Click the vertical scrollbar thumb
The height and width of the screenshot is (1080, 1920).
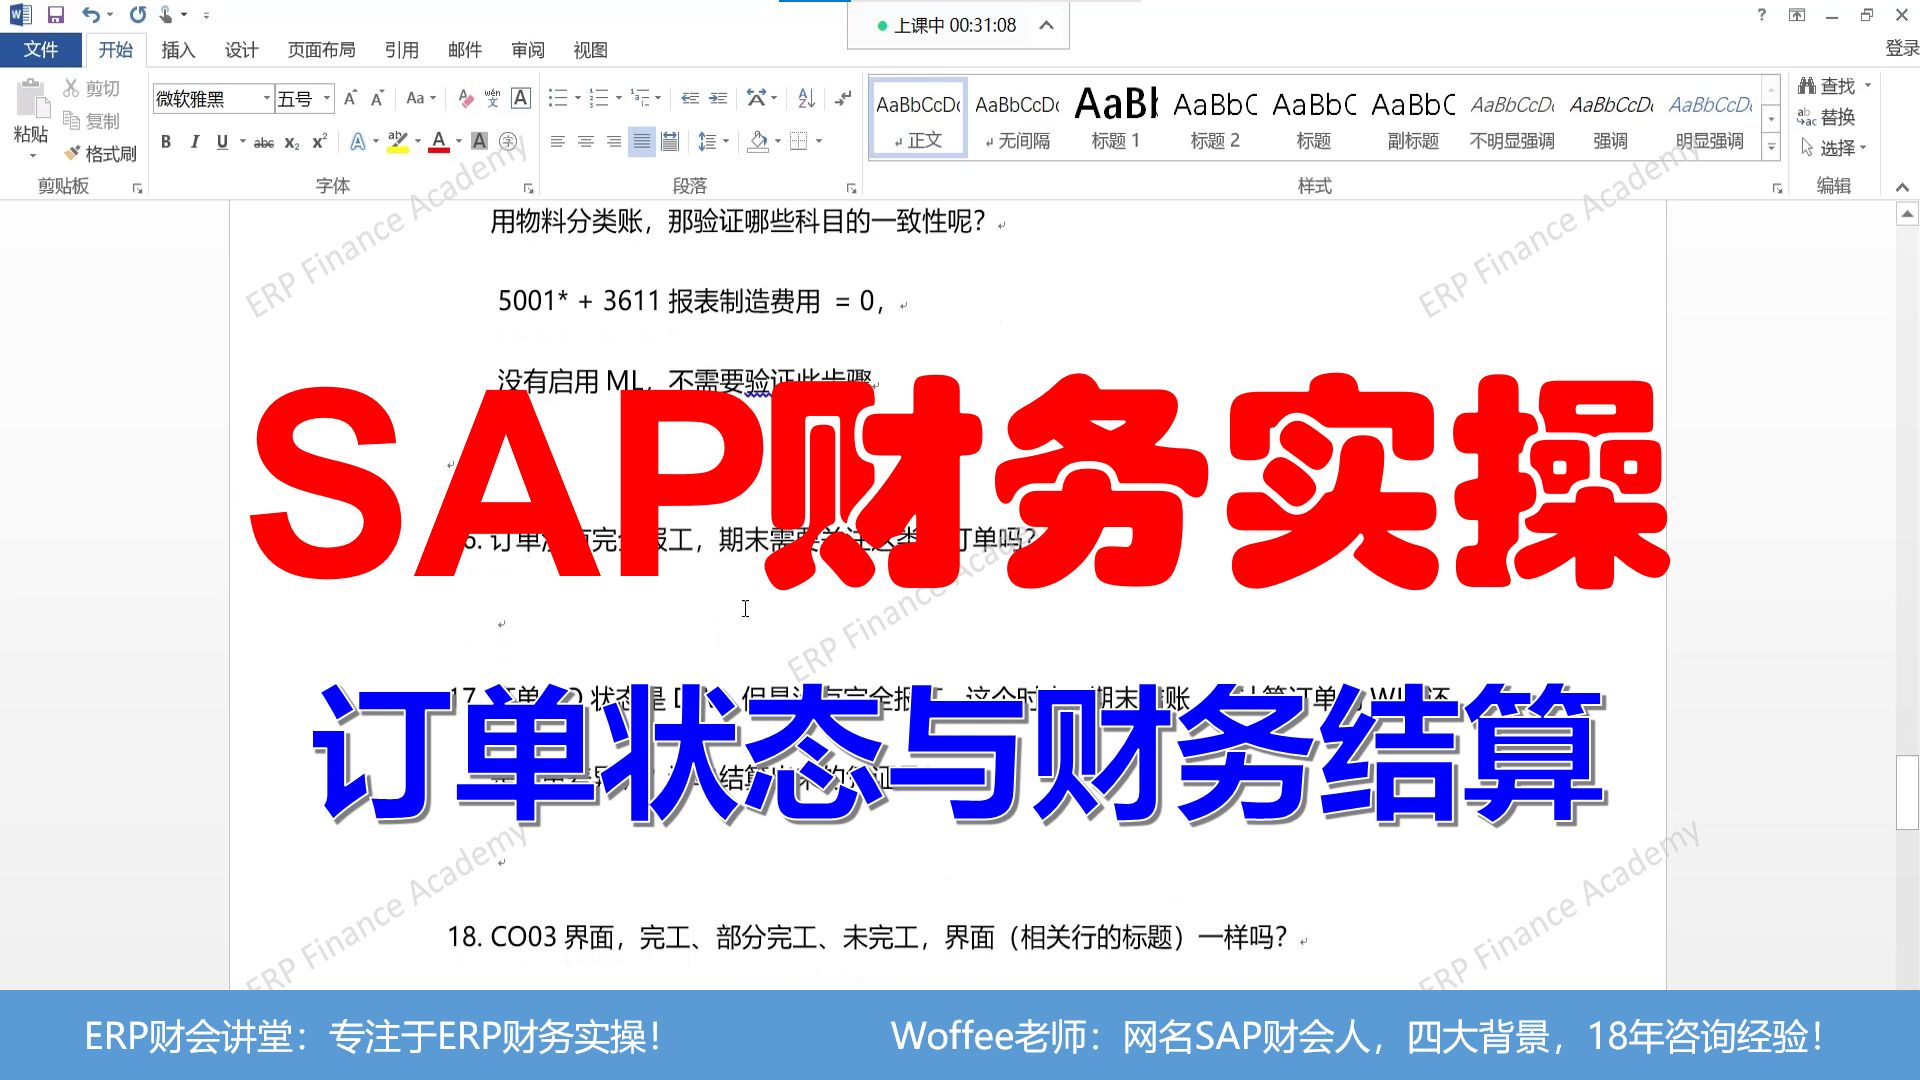click(1907, 793)
